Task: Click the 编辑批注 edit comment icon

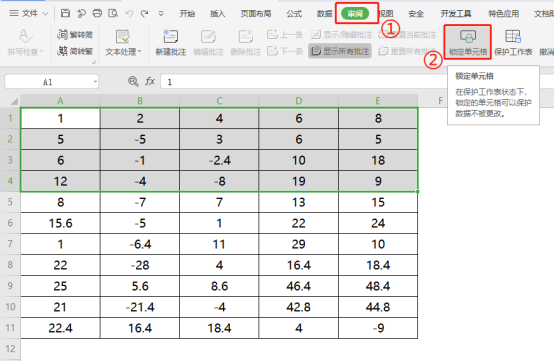Action: tap(208, 36)
